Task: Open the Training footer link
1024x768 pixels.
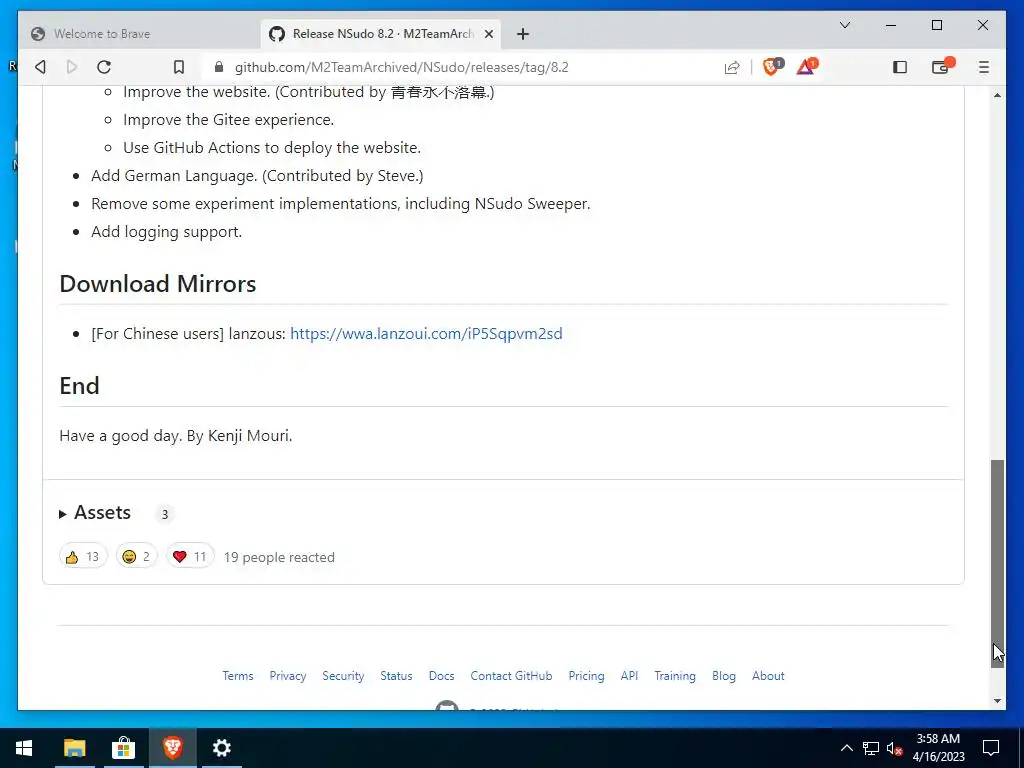Action: tap(675, 676)
